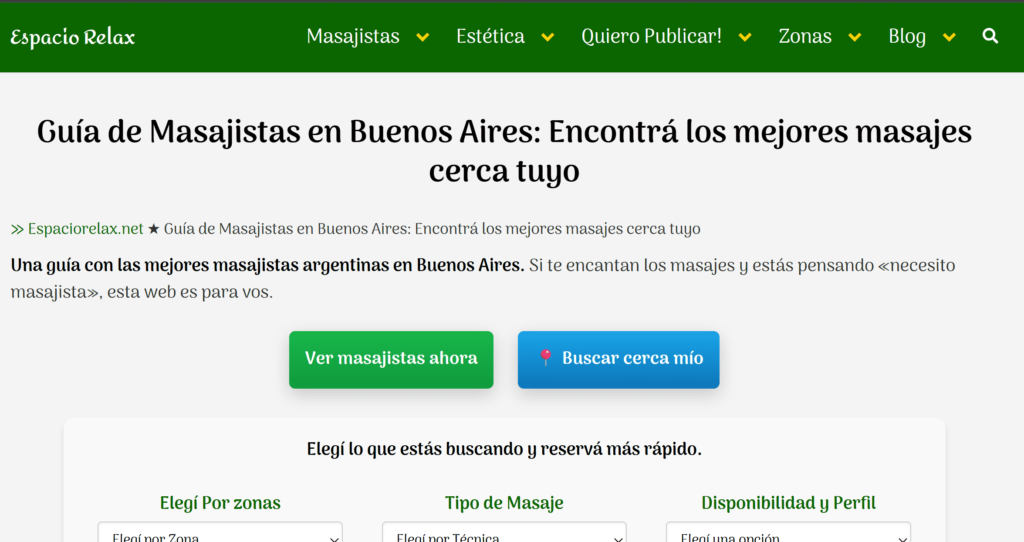Select the Estética menu item
1024x542 pixels.
(x=490, y=36)
